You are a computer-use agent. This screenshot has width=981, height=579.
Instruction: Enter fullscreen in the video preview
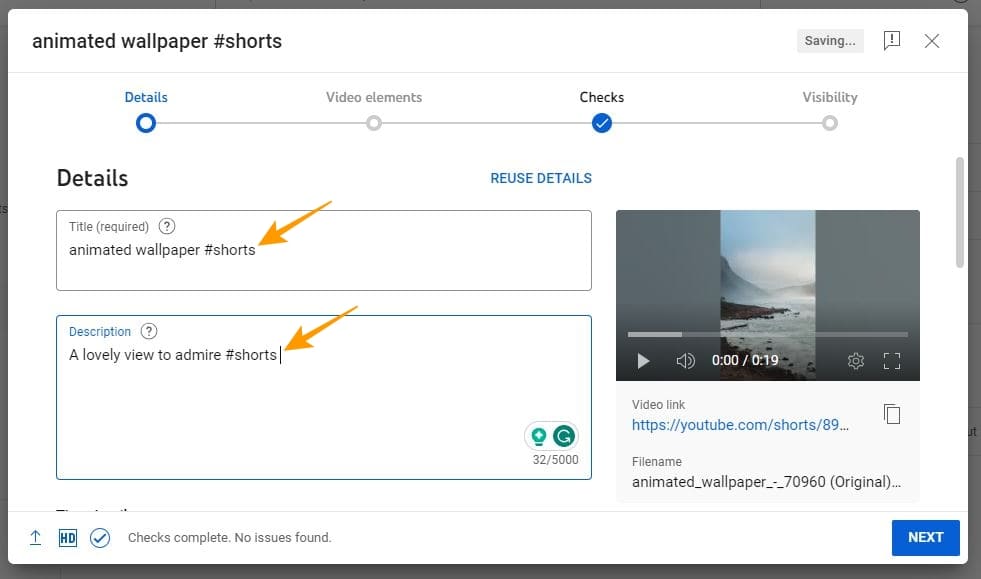pos(892,361)
